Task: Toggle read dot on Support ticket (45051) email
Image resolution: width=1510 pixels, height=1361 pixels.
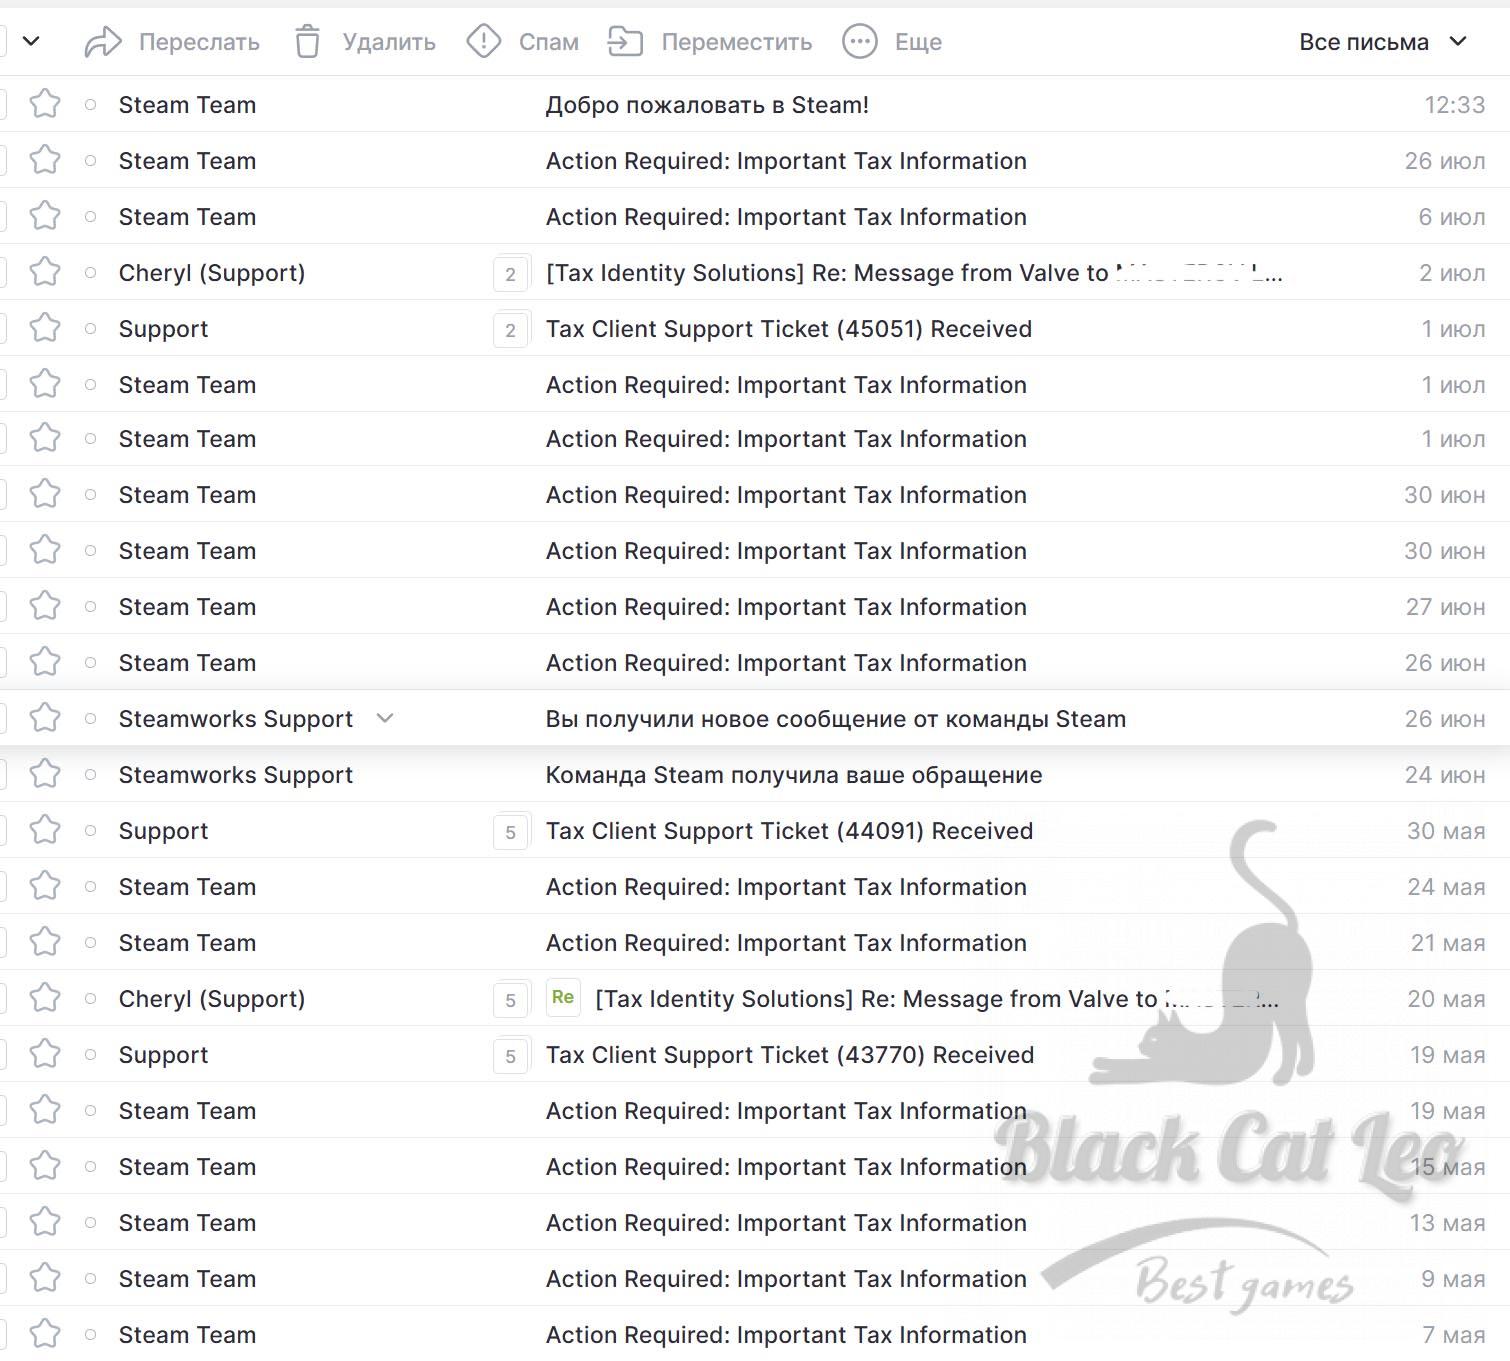Action: (91, 328)
